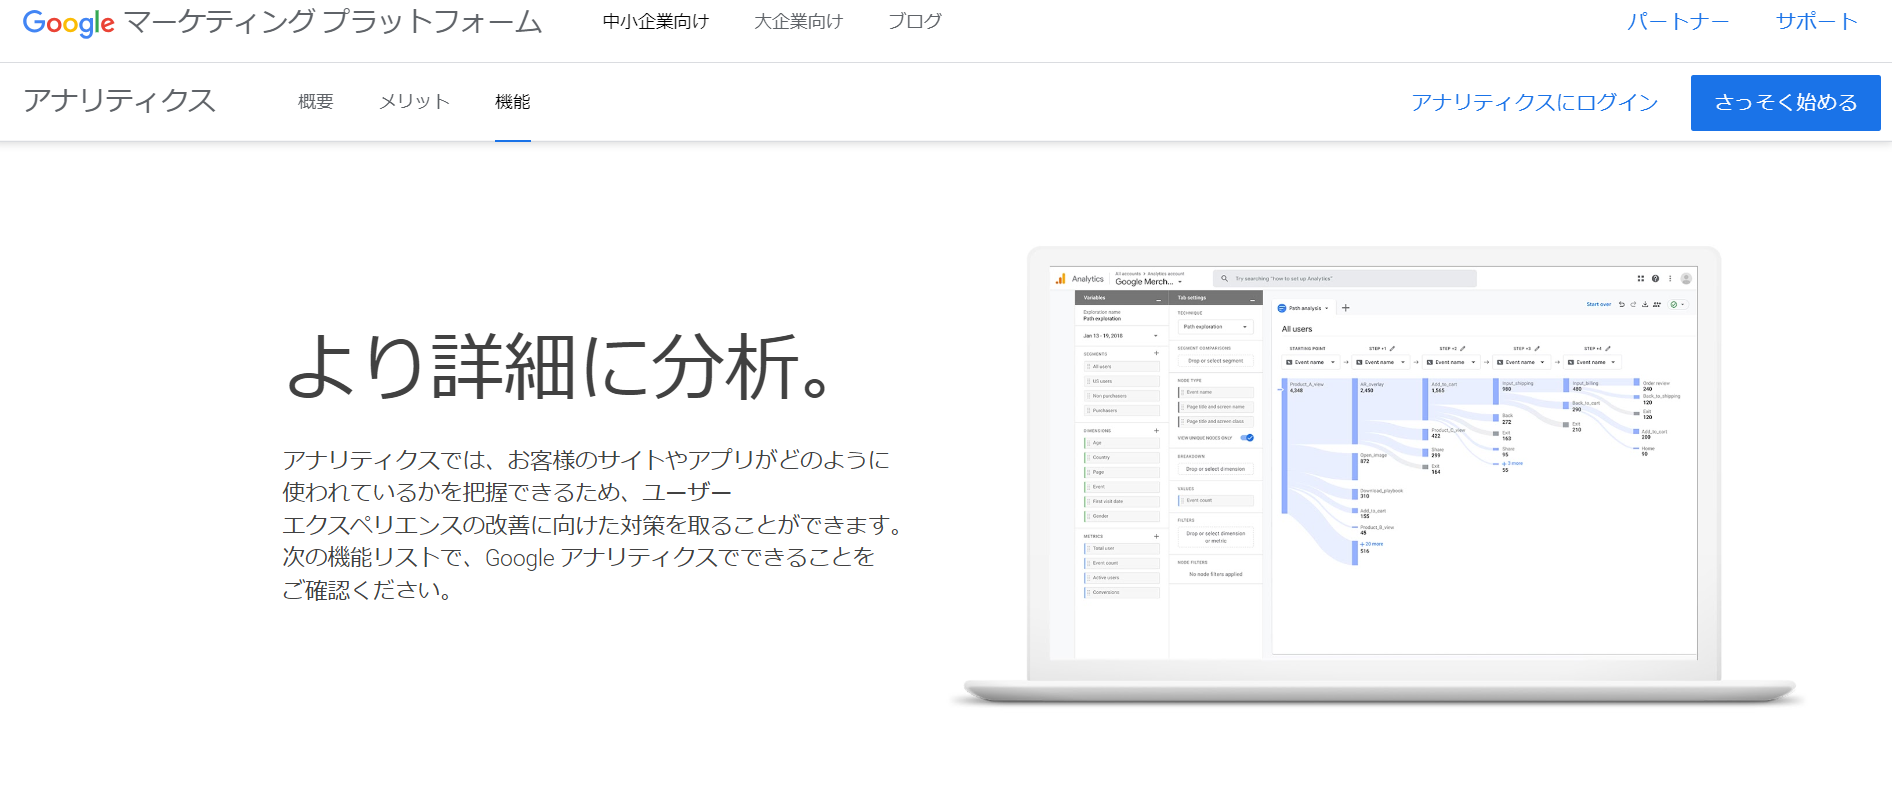Click the マーケティング プラットフォーム header text
The height and width of the screenshot is (790, 1892).
333,22
